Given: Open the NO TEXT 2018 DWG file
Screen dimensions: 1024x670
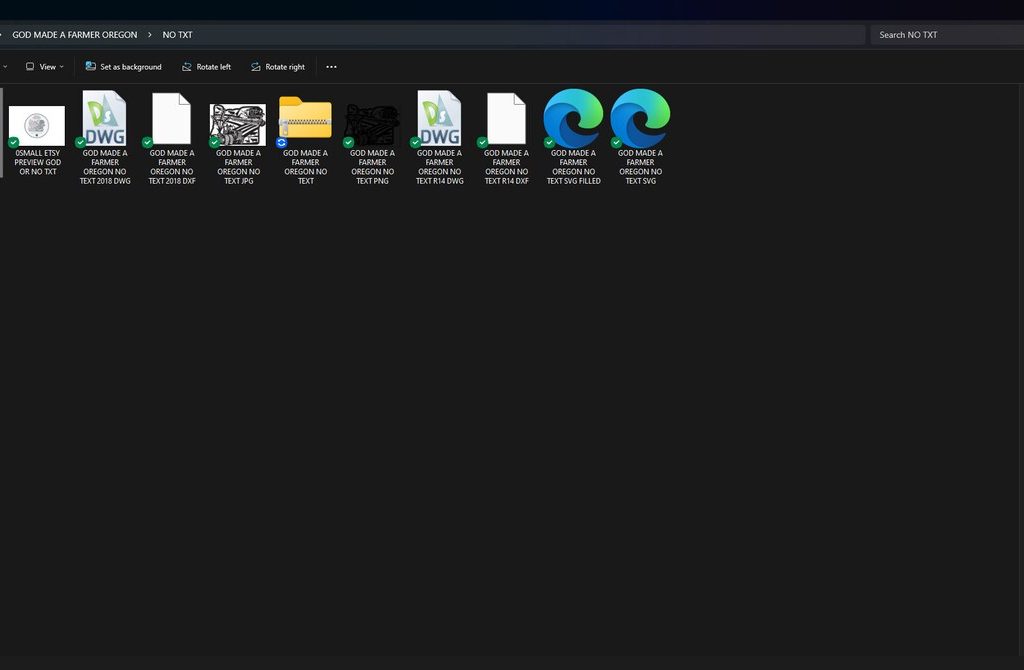Looking at the screenshot, I should click(105, 120).
